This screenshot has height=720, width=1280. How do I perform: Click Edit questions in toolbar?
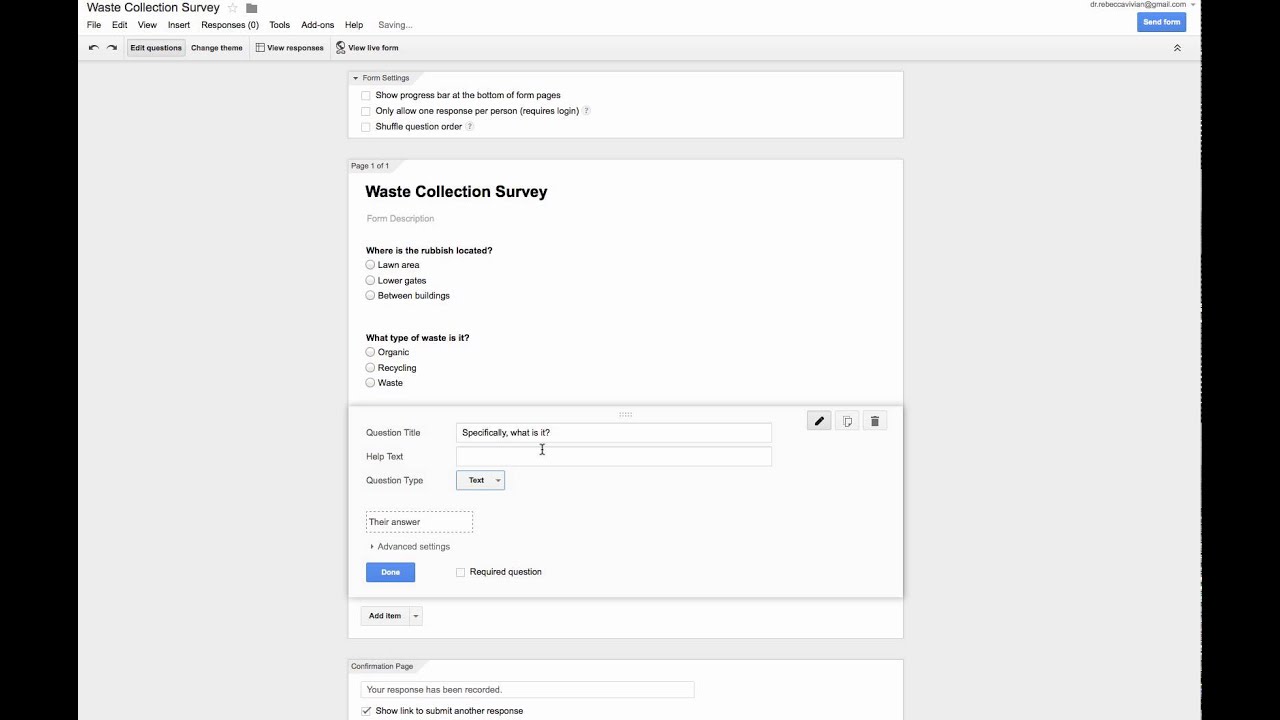point(156,48)
